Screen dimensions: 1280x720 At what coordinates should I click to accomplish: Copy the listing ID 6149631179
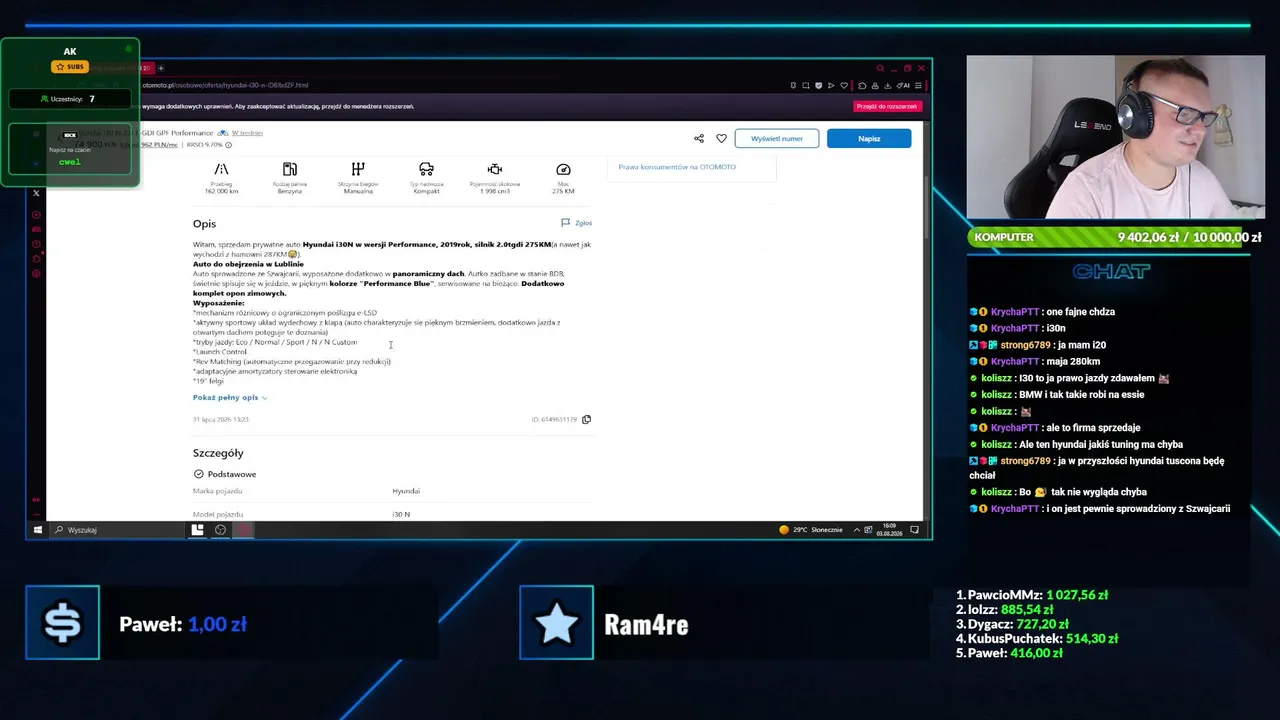[x=586, y=419]
